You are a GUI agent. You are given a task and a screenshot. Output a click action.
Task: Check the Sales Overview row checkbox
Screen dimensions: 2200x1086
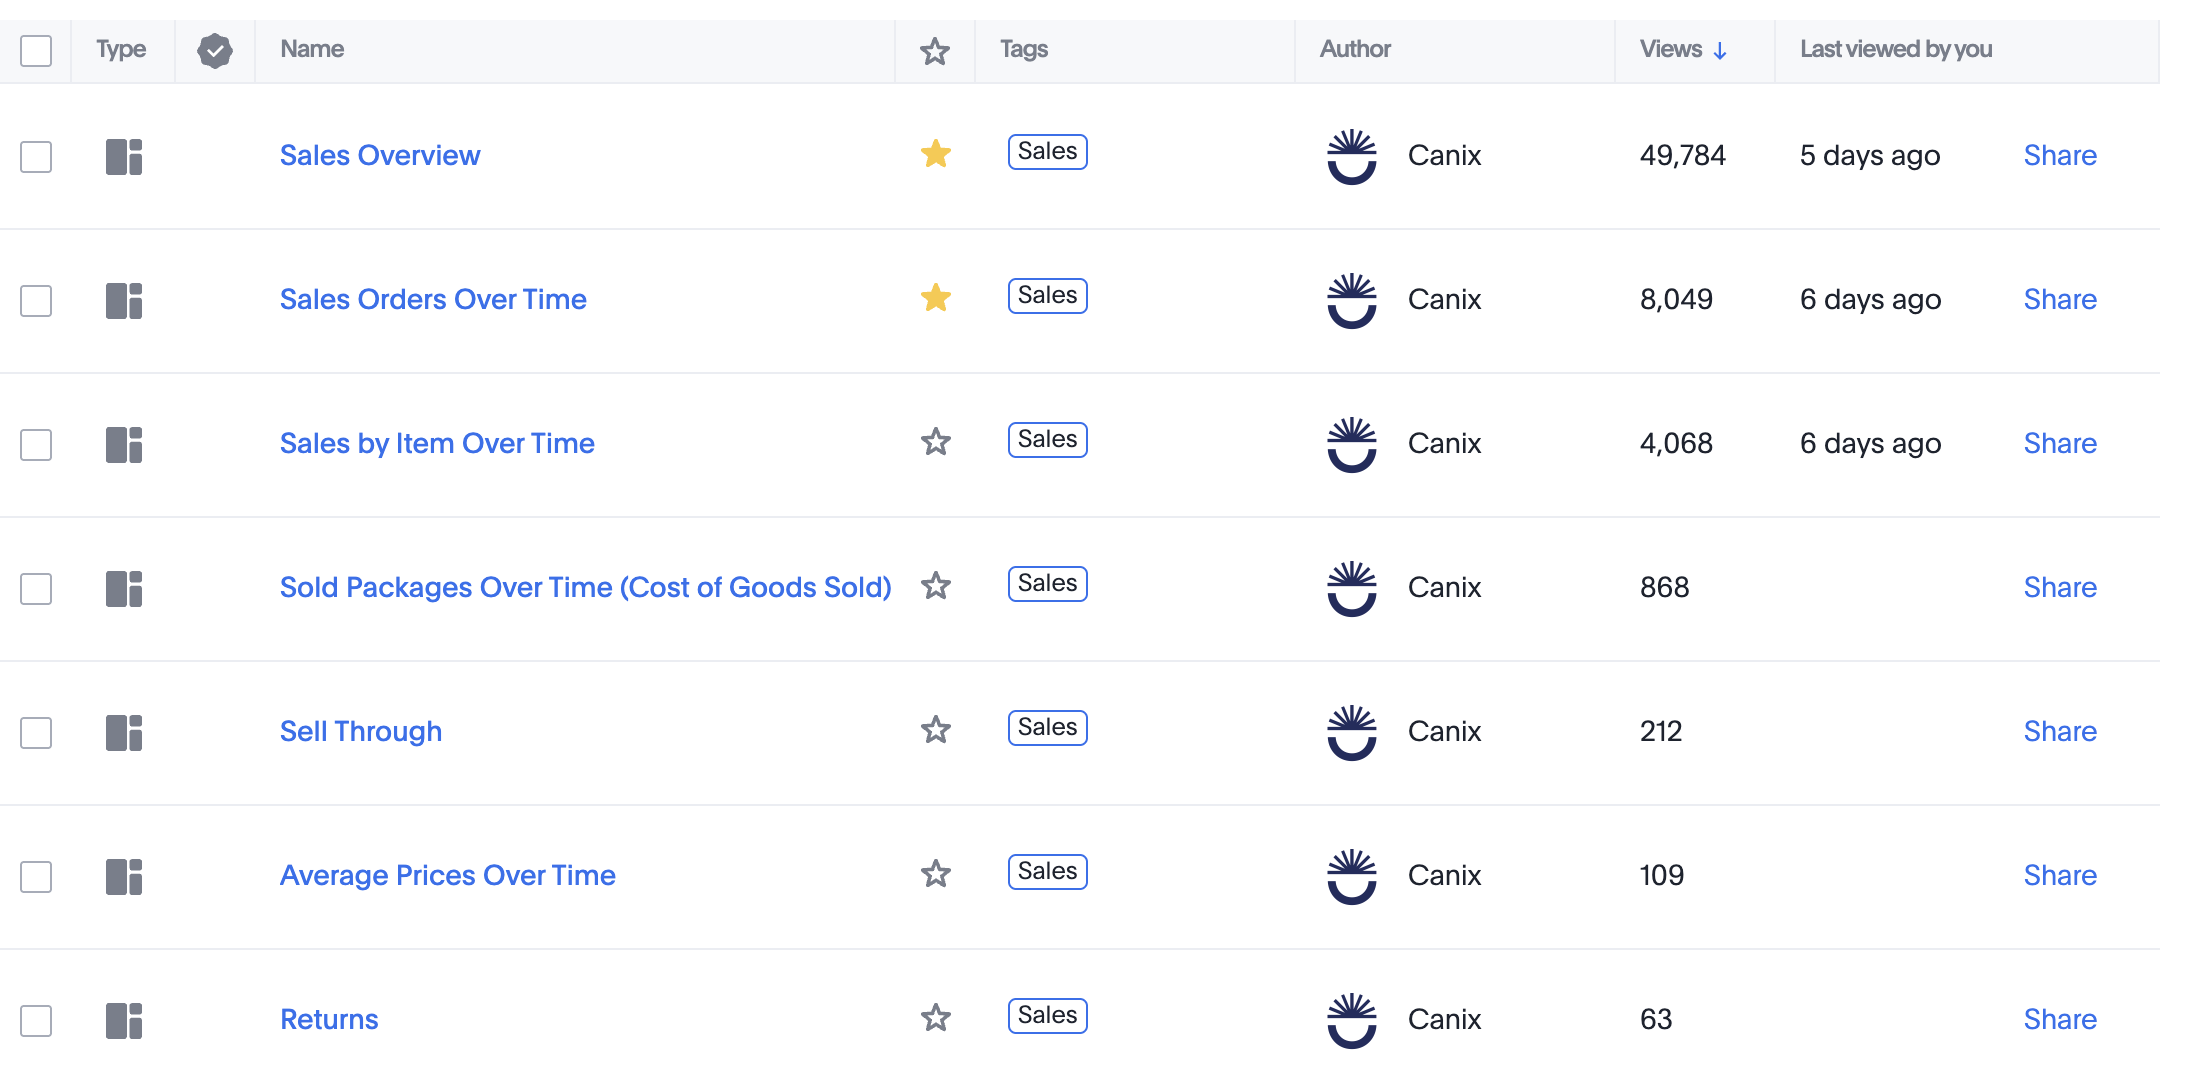36,157
